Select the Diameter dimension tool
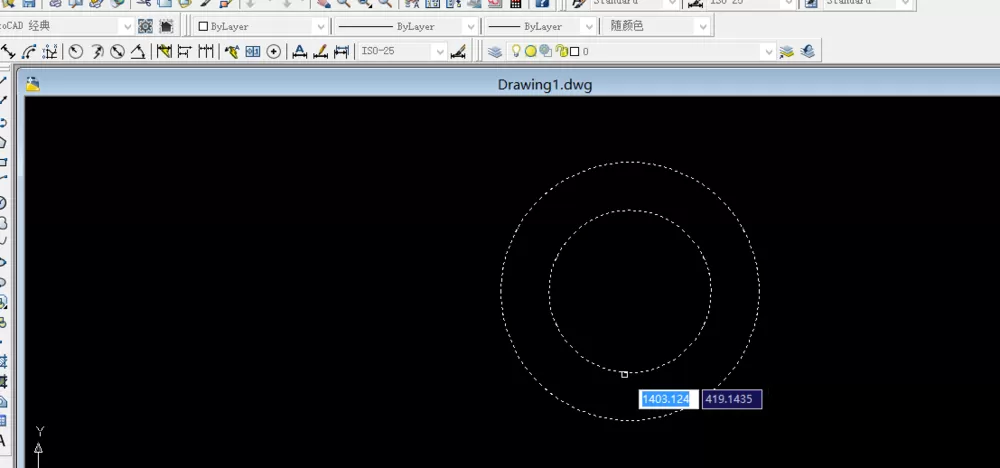The height and width of the screenshot is (468, 1000). click(117, 52)
